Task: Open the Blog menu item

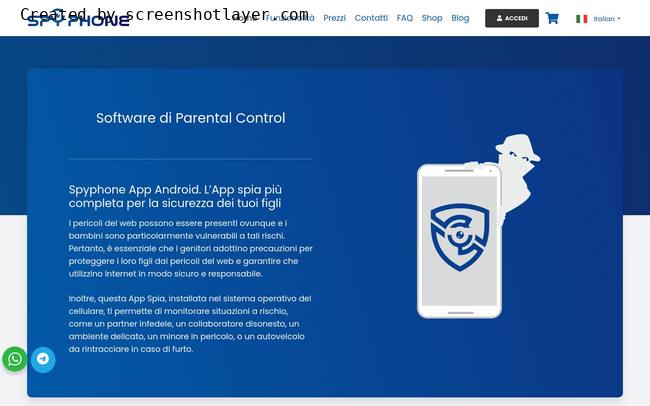Action: [x=460, y=18]
